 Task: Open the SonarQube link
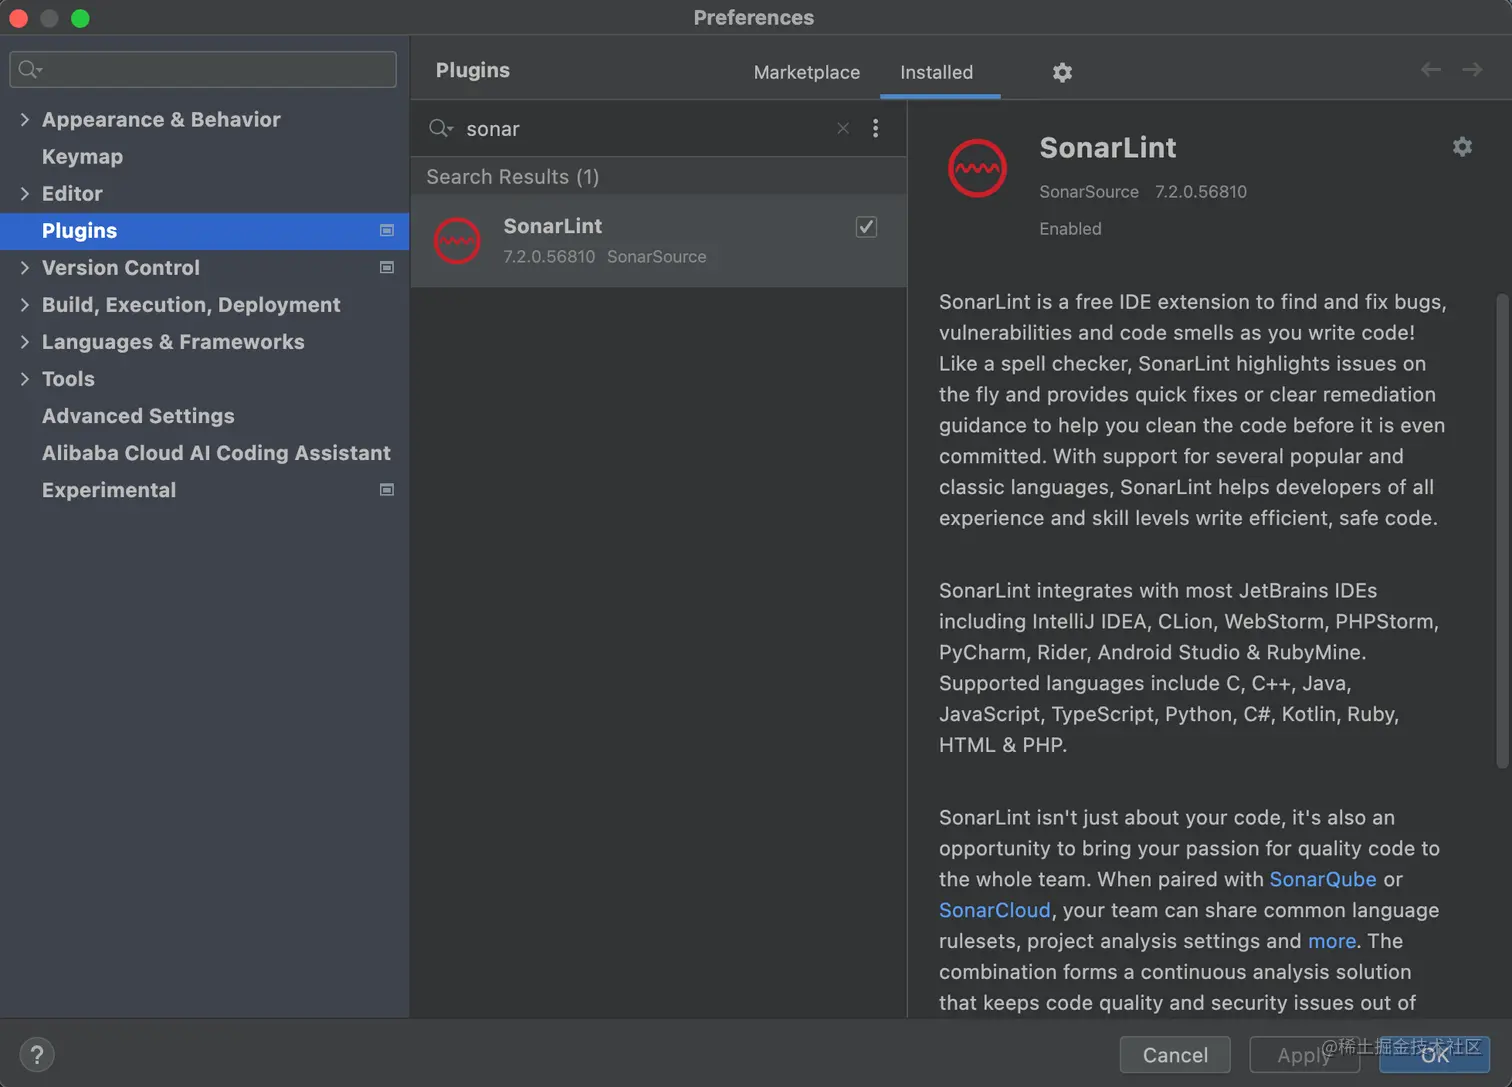pos(1322,879)
